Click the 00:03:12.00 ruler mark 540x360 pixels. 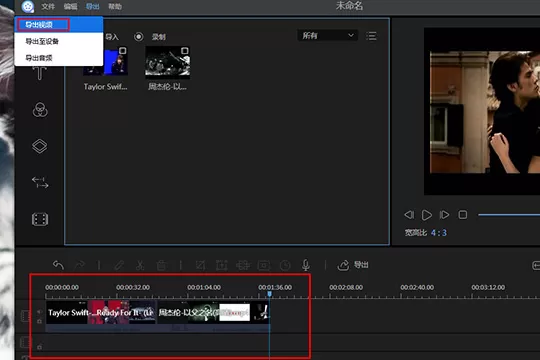point(488,287)
